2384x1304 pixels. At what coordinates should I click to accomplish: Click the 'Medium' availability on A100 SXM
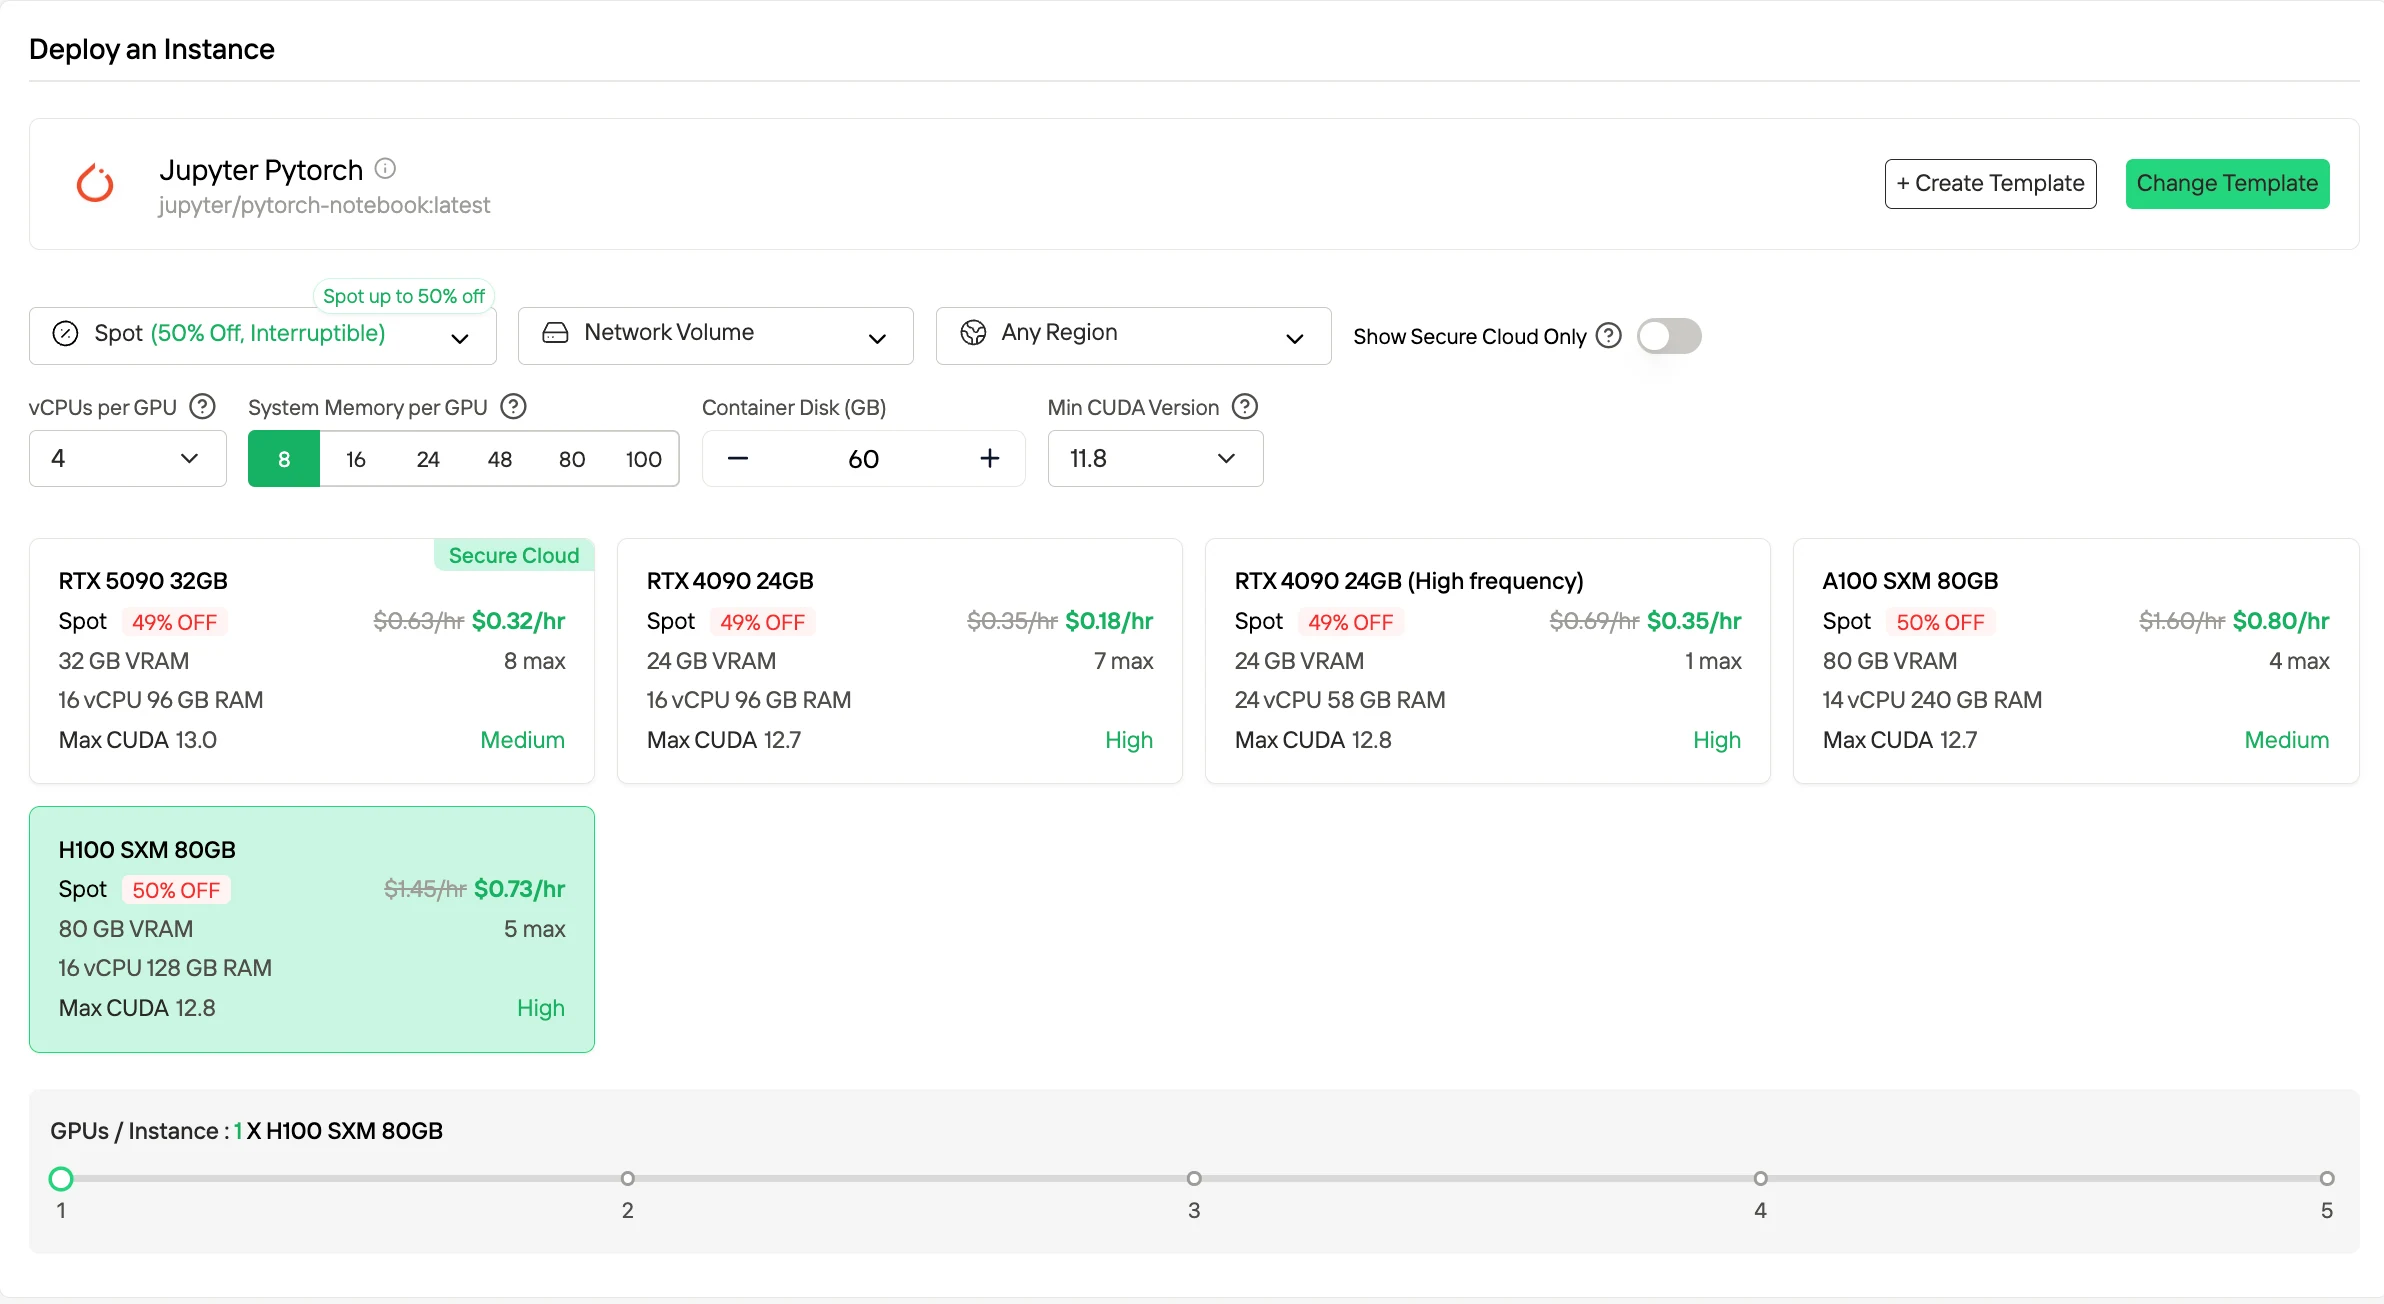[2287, 740]
